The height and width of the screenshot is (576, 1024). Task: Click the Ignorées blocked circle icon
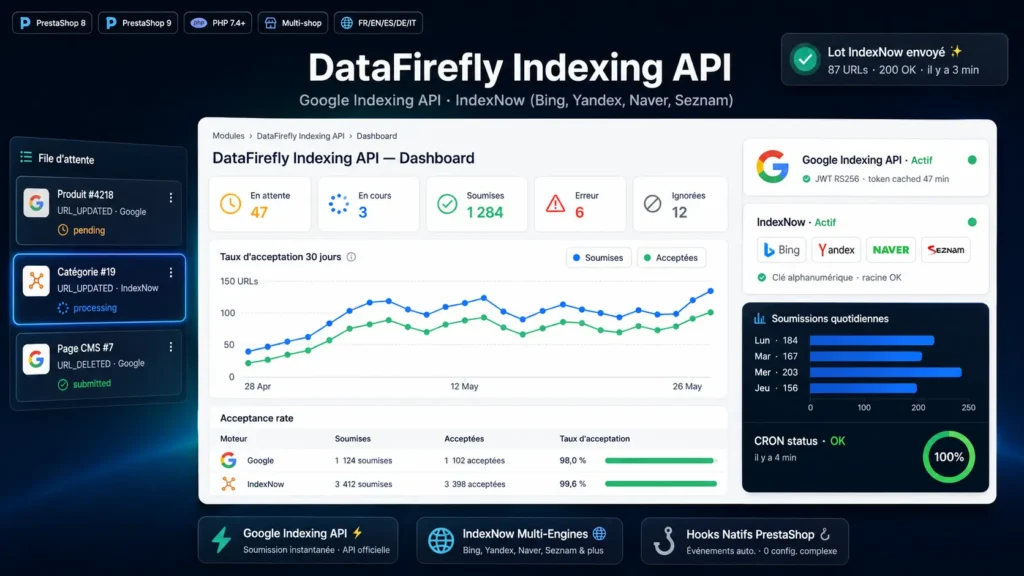652,204
